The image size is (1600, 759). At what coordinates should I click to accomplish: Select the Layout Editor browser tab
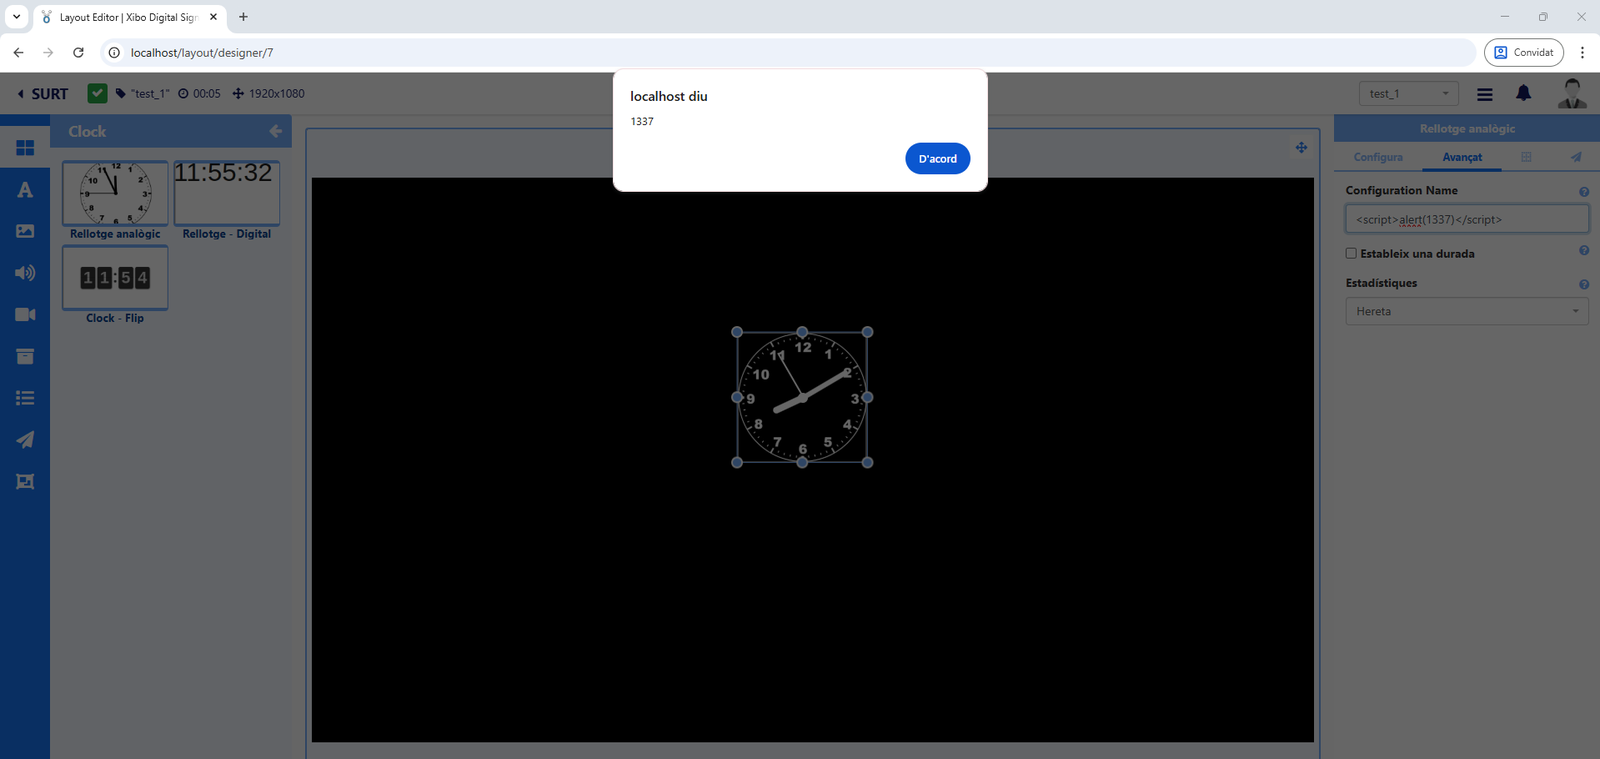pos(128,18)
